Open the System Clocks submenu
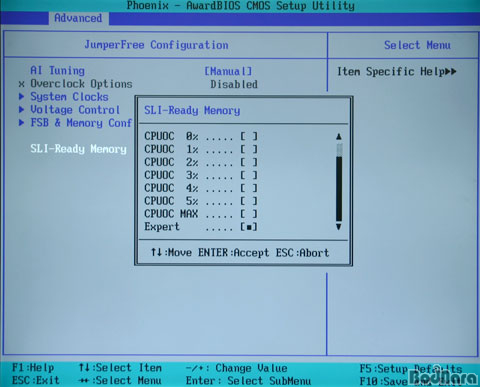This screenshot has width=480, height=387. click(69, 97)
